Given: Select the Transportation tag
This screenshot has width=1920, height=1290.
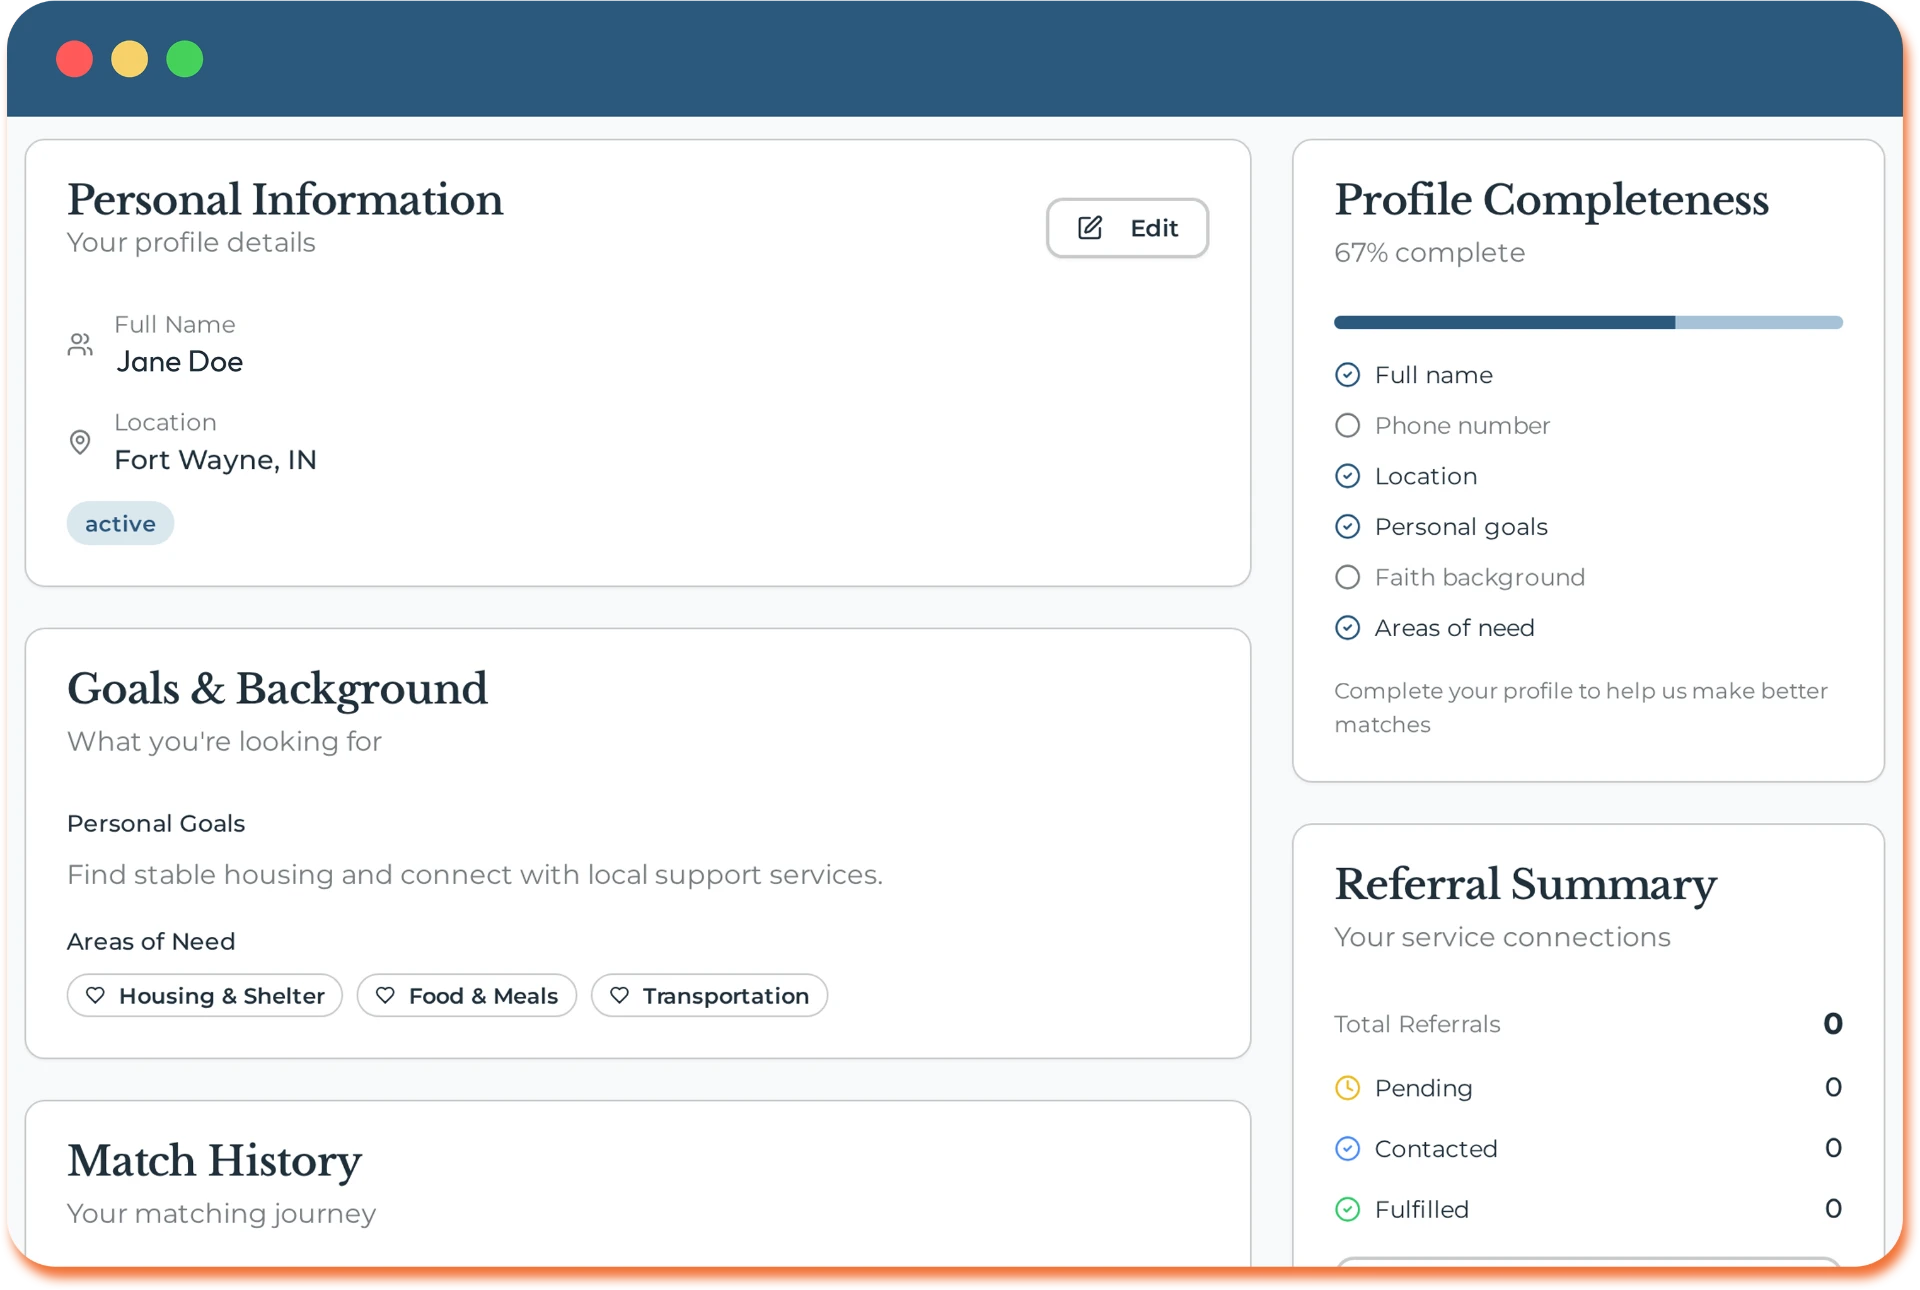Looking at the screenshot, I should click(x=709, y=996).
